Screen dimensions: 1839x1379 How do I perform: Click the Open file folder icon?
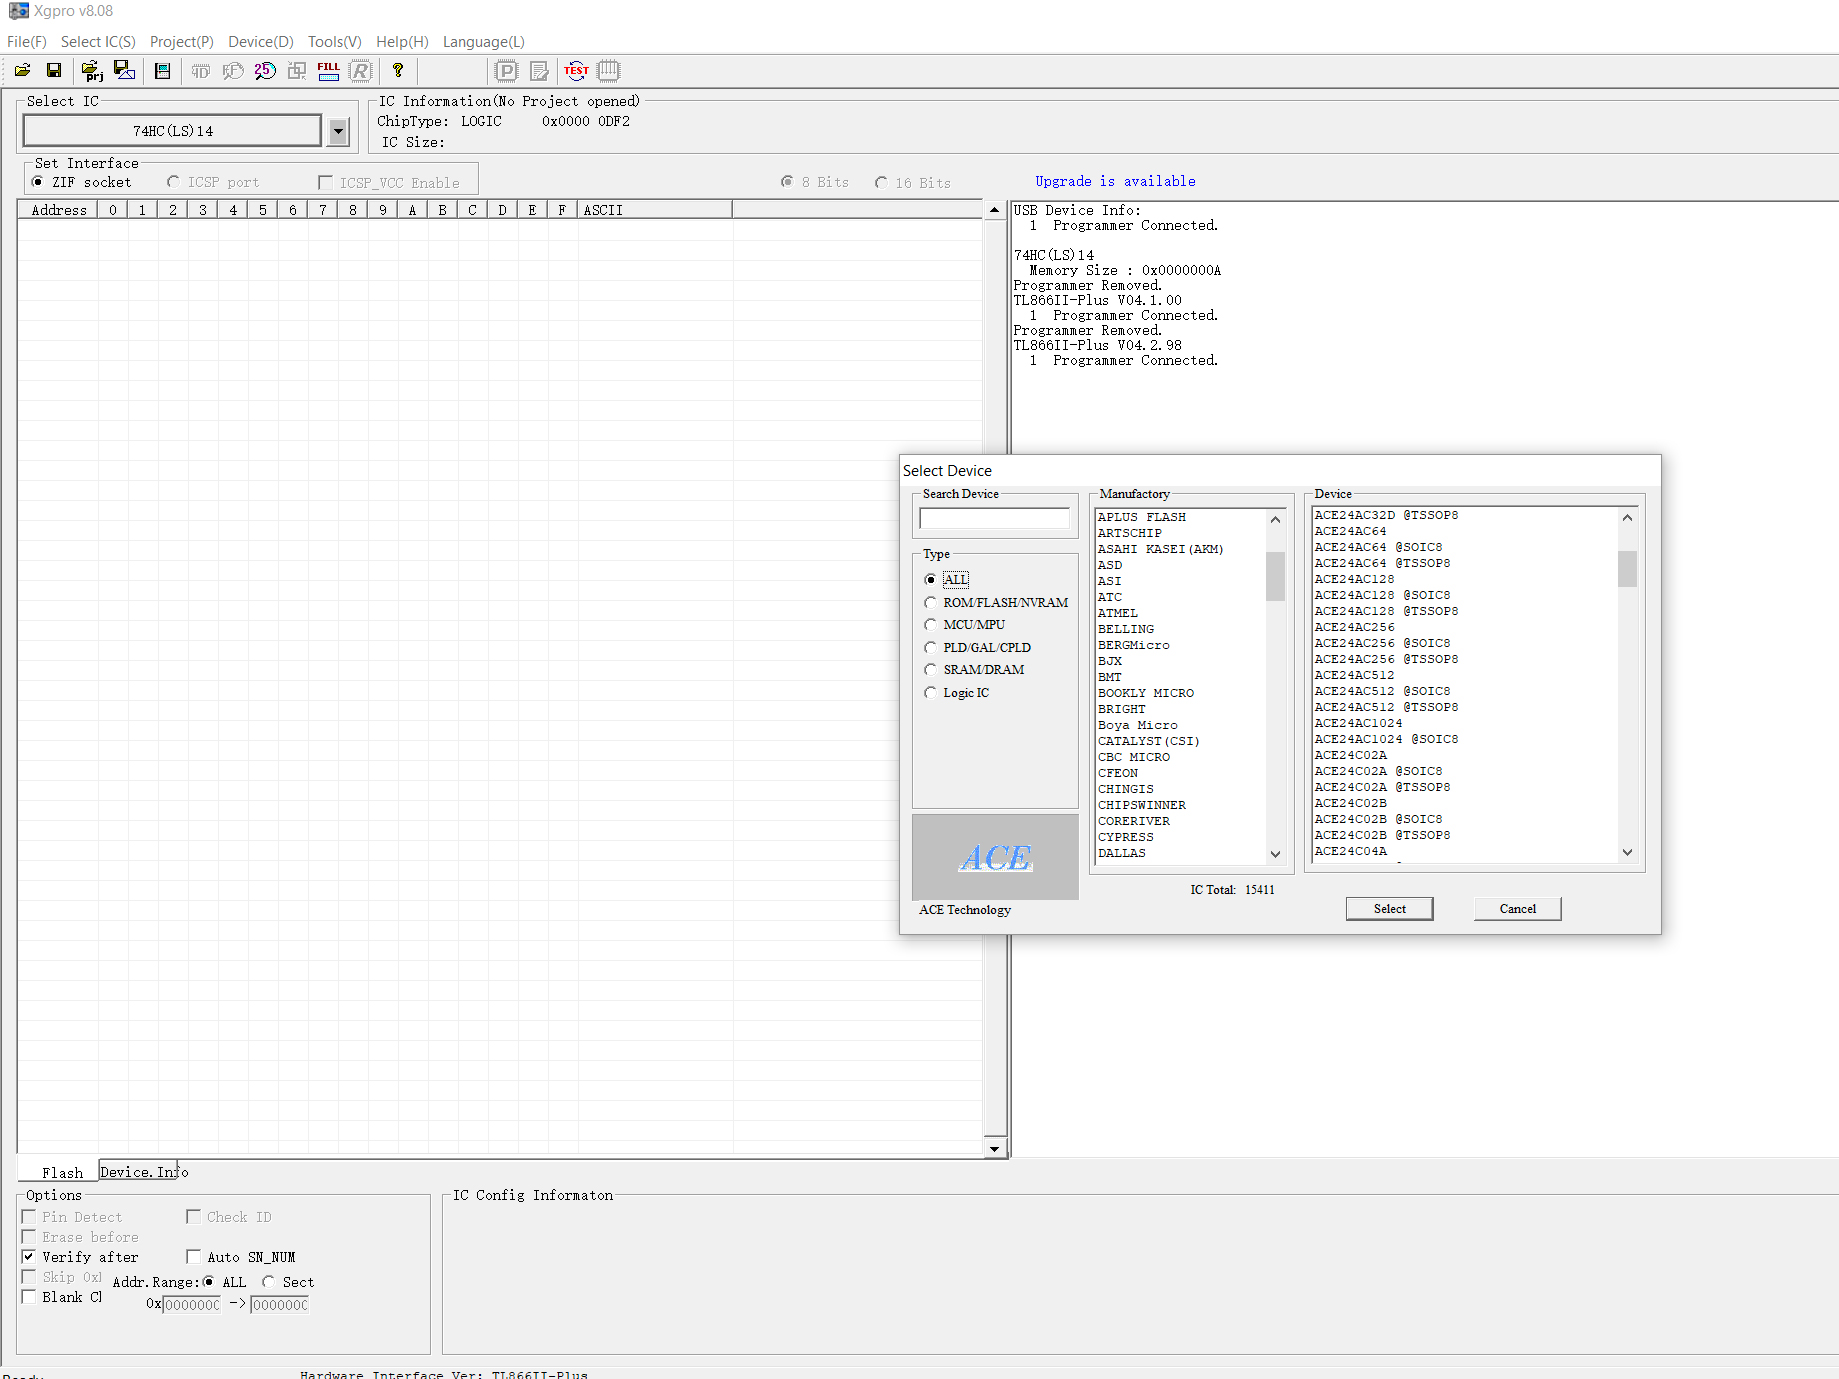22,71
